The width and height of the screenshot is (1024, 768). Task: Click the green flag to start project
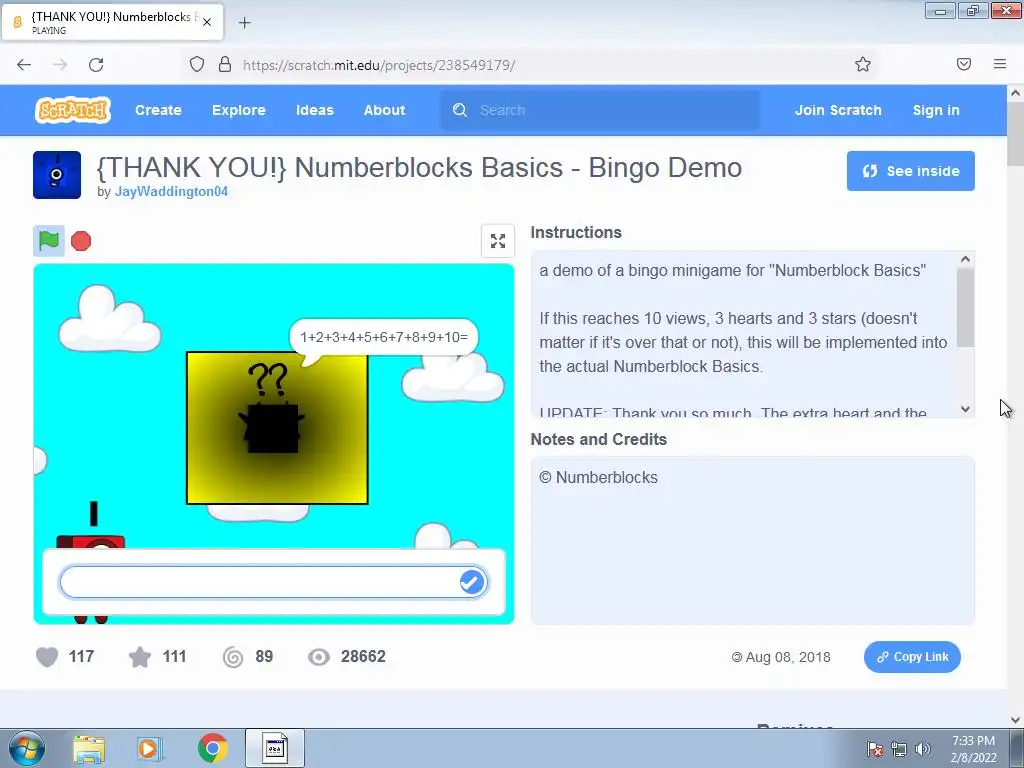[x=49, y=241]
